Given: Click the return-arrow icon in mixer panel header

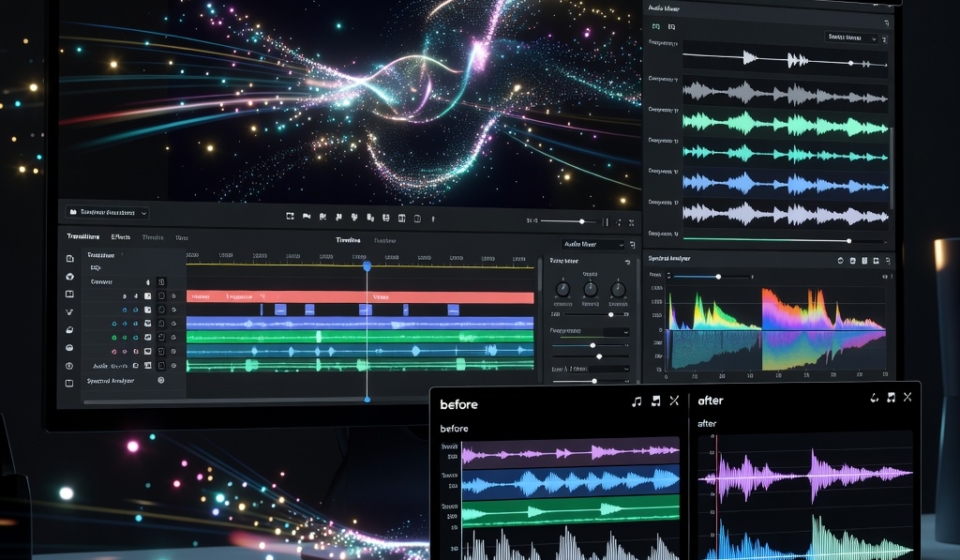Looking at the screenshot, I should point(627,262).
